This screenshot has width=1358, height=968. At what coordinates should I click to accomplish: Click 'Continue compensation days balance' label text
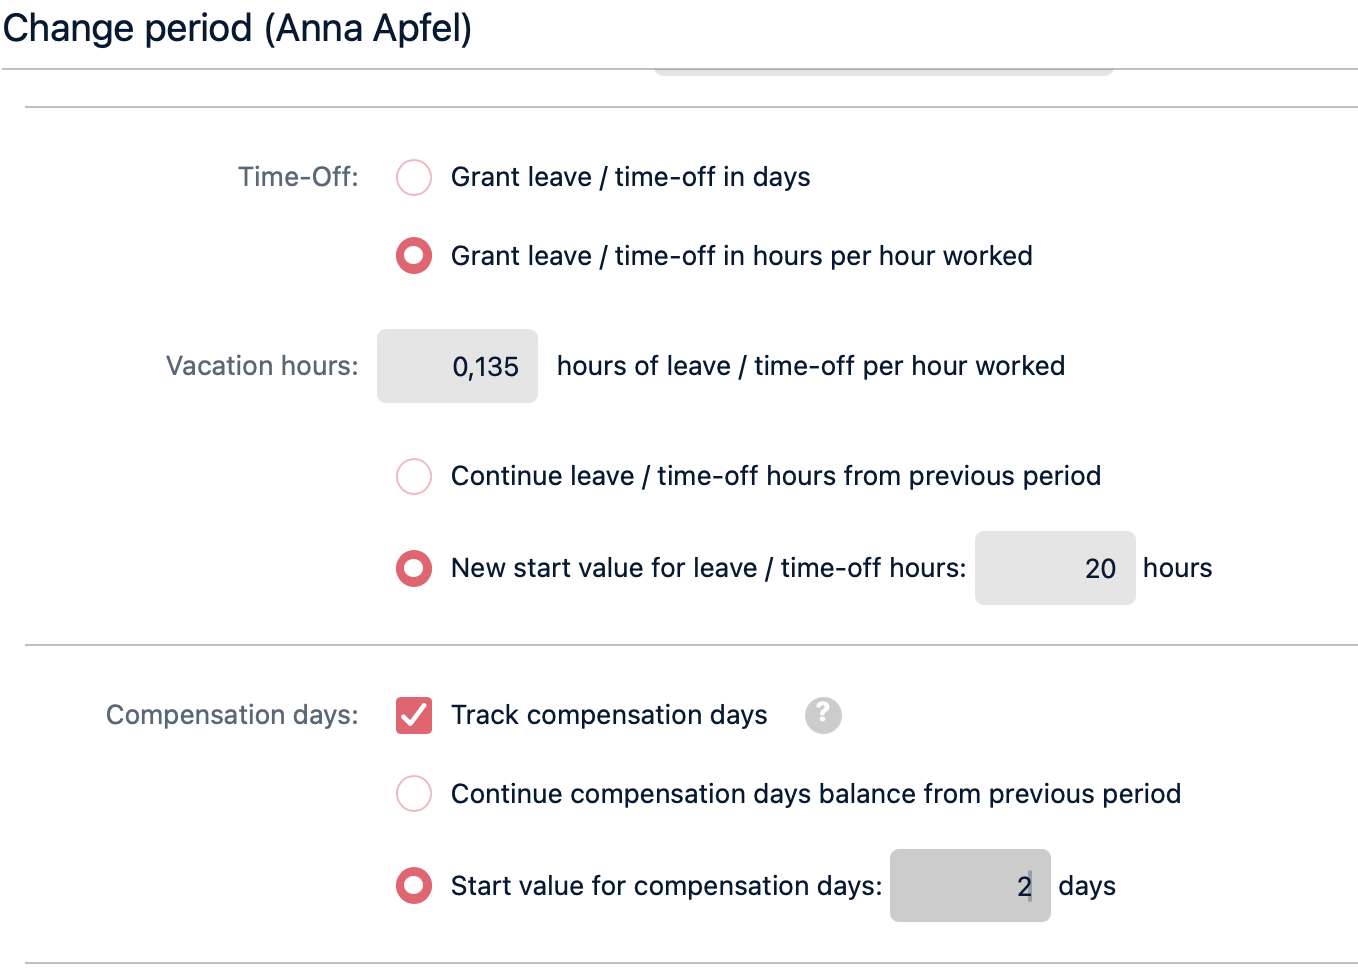(815, 794)
